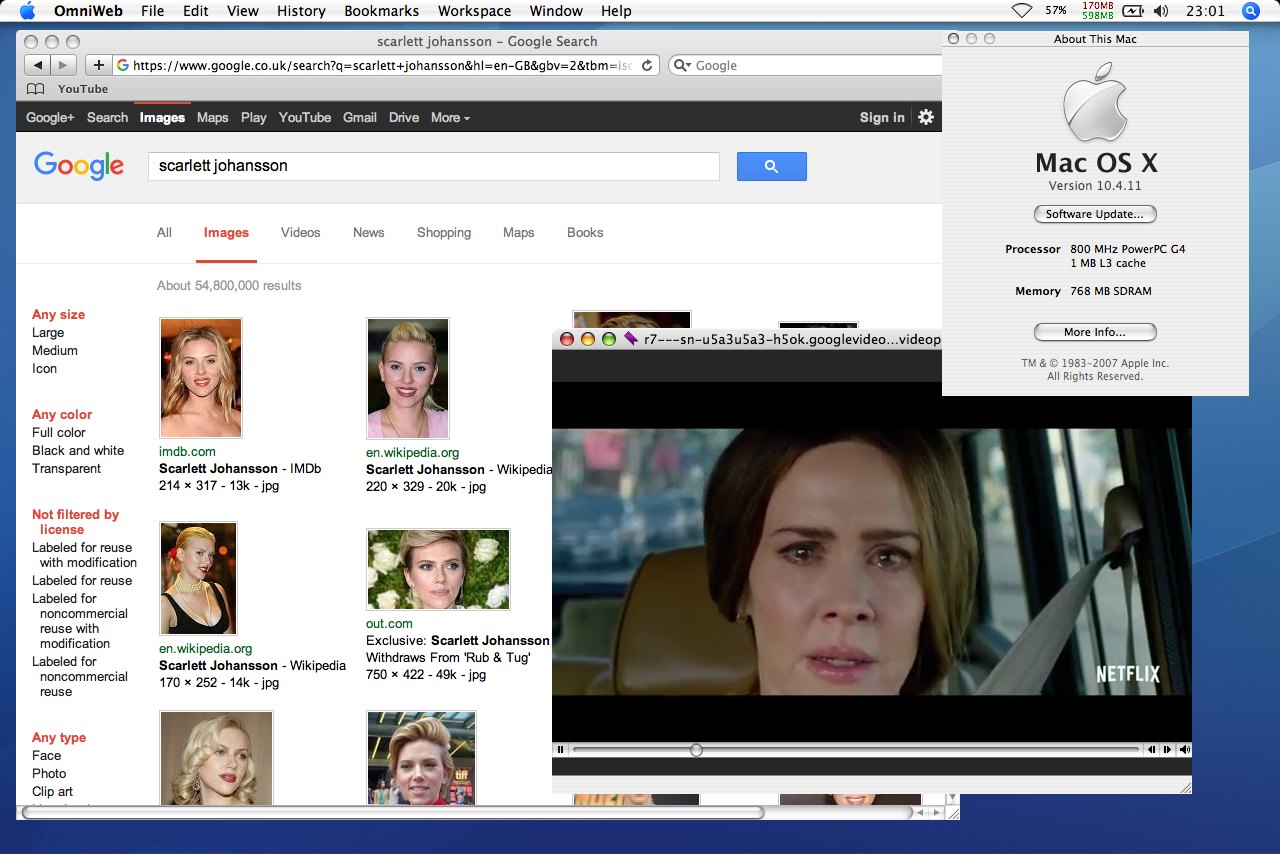Switch to the All results tab
Screen dimensions: 1280x854
(164, 232)
